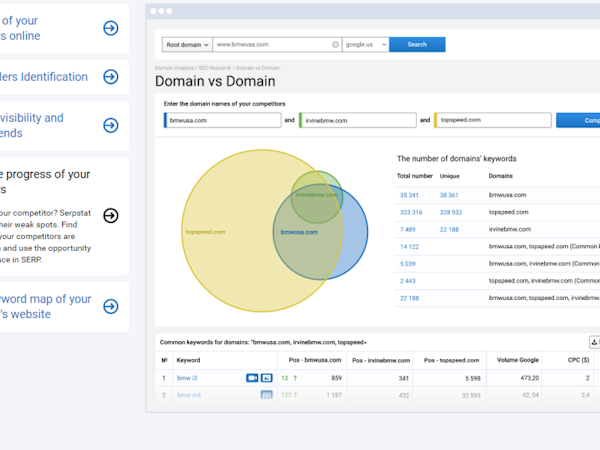
Task: Open the Root domain dropdown
Action: click(x=187, y=44)
